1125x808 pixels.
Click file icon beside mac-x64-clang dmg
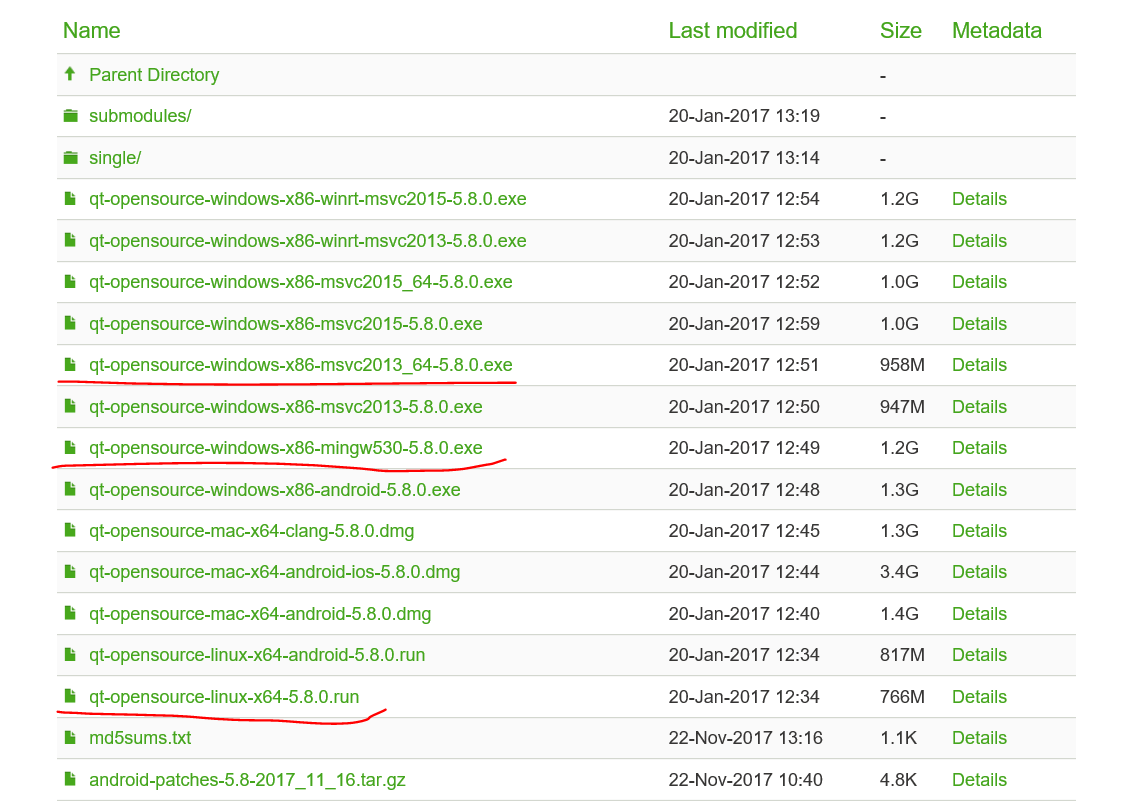(x=70, y=530)
